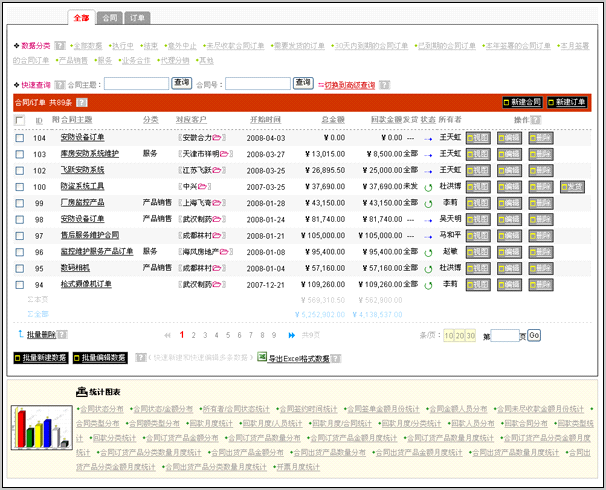Click green refresh status icon in row 100
The height and width of the screenshot is (490, 606).
(428, 187)
